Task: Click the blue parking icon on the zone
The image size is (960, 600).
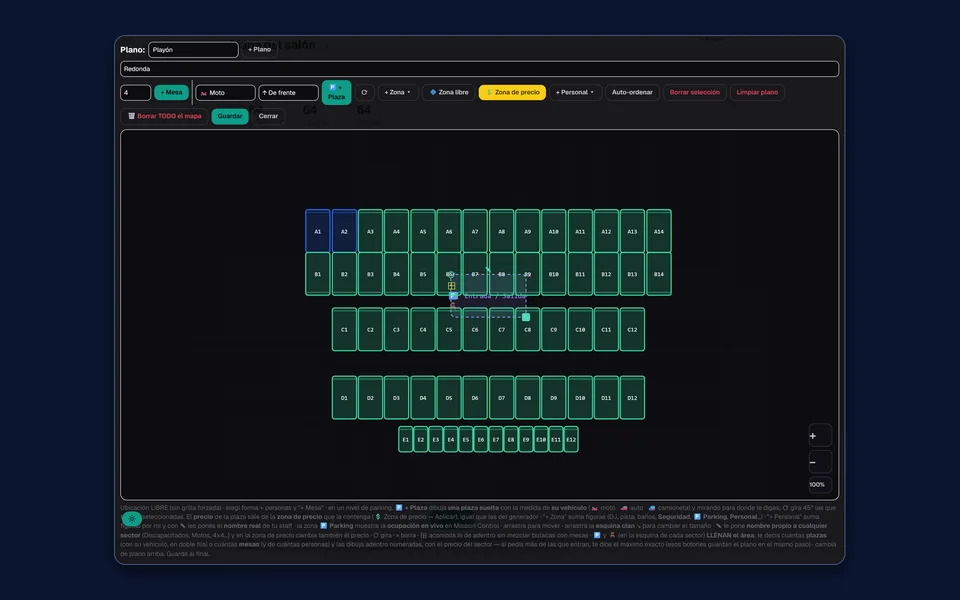Action: pyautogui.click(x=453, y=296)
